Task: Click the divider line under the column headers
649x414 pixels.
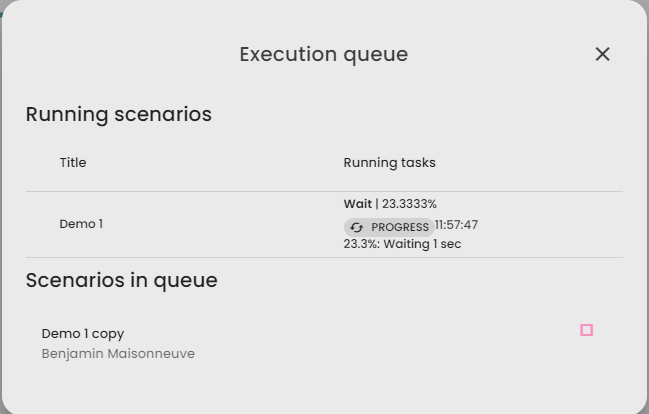Action: pos(324,191)
